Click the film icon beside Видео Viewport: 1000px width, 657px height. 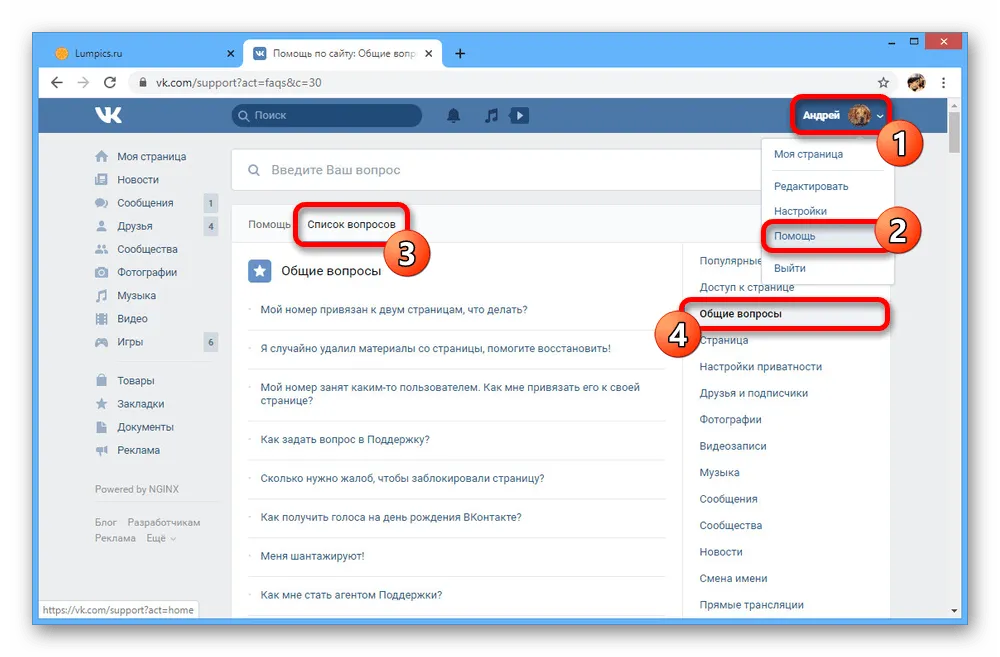point(101,319)
